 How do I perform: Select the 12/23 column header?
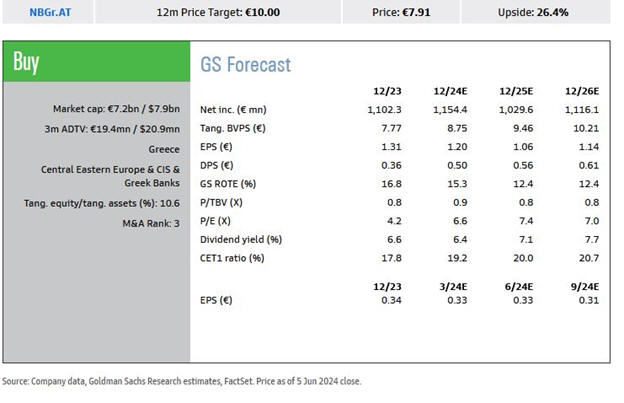click(387, 92)
